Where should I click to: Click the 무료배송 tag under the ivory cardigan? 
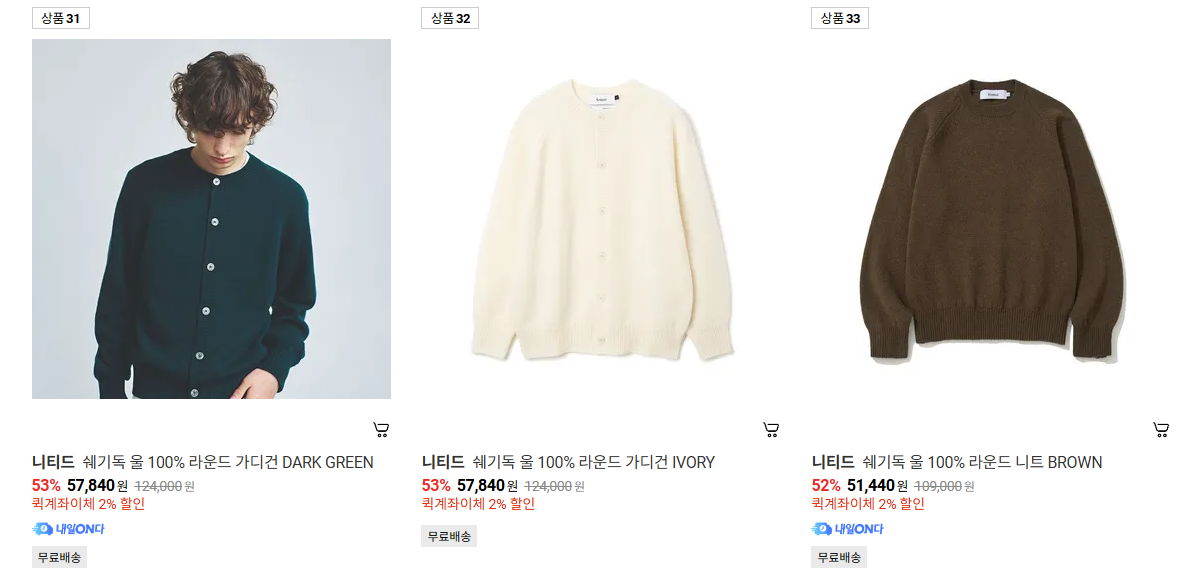pyautogui.click(x=449, y=536)
